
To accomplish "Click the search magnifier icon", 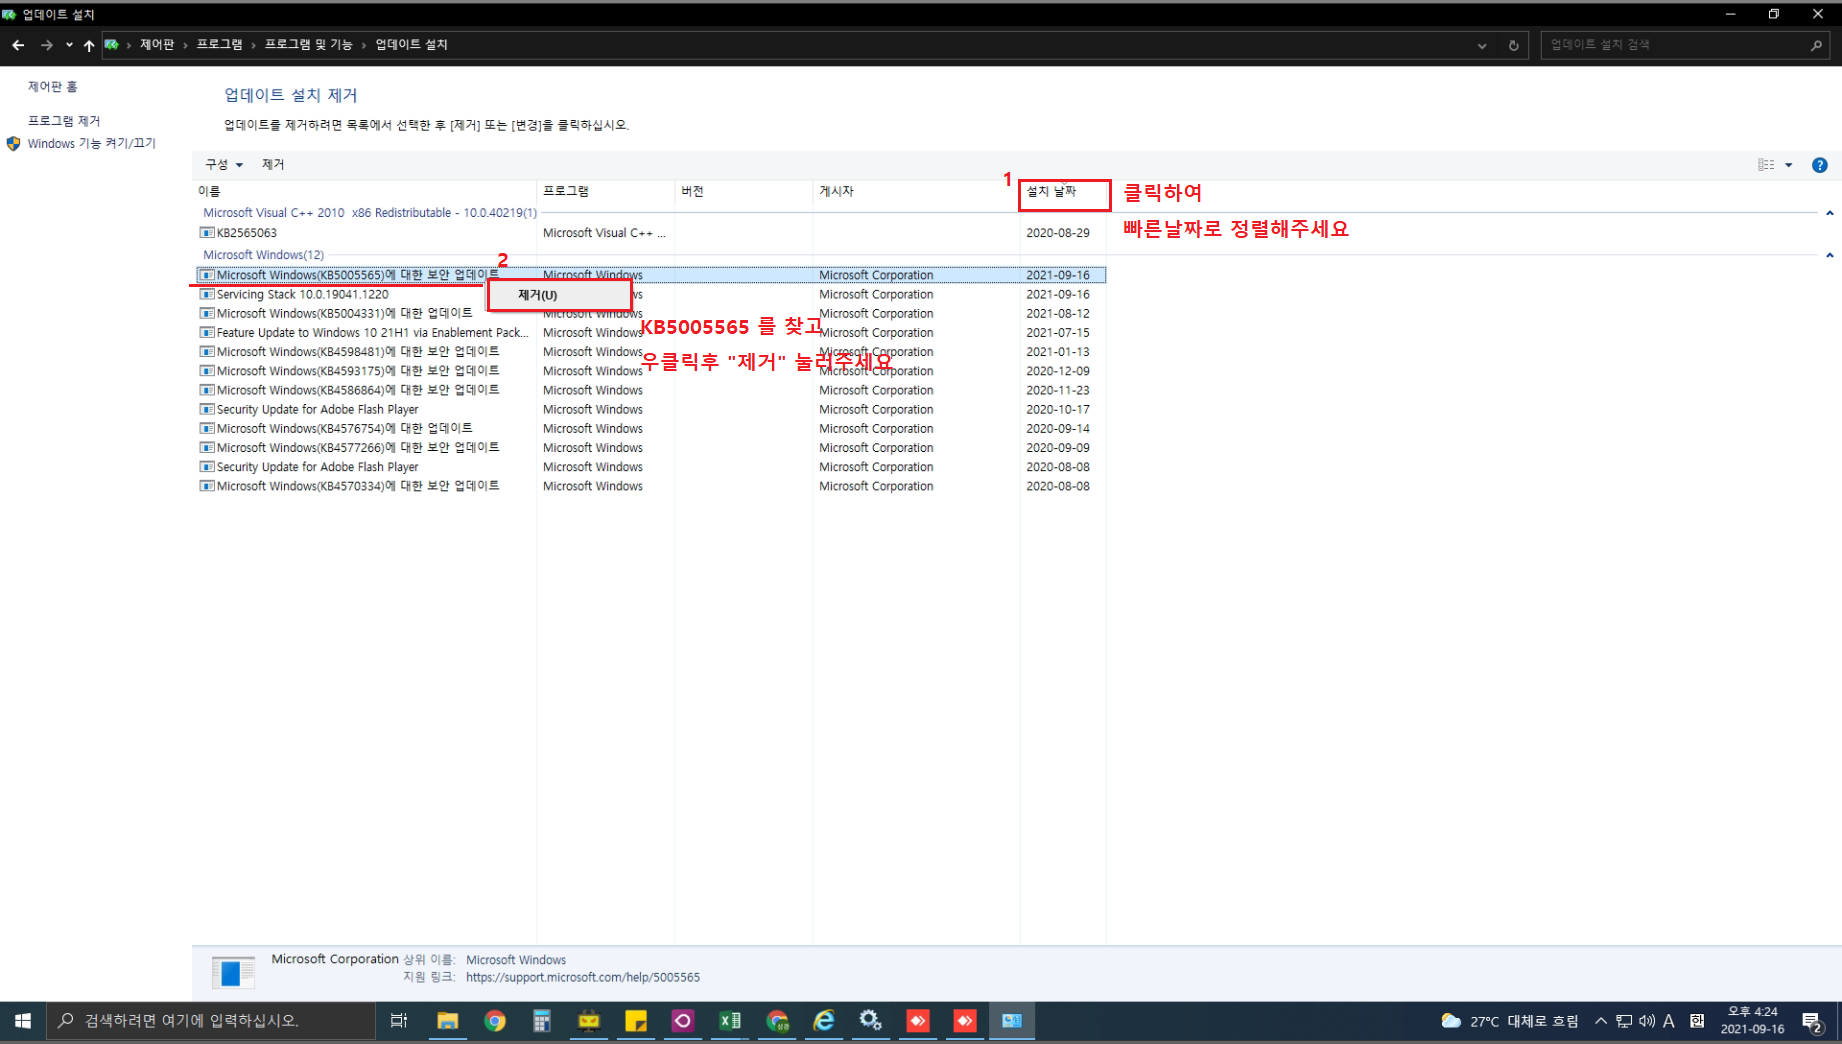I will tap(1816, 45).
